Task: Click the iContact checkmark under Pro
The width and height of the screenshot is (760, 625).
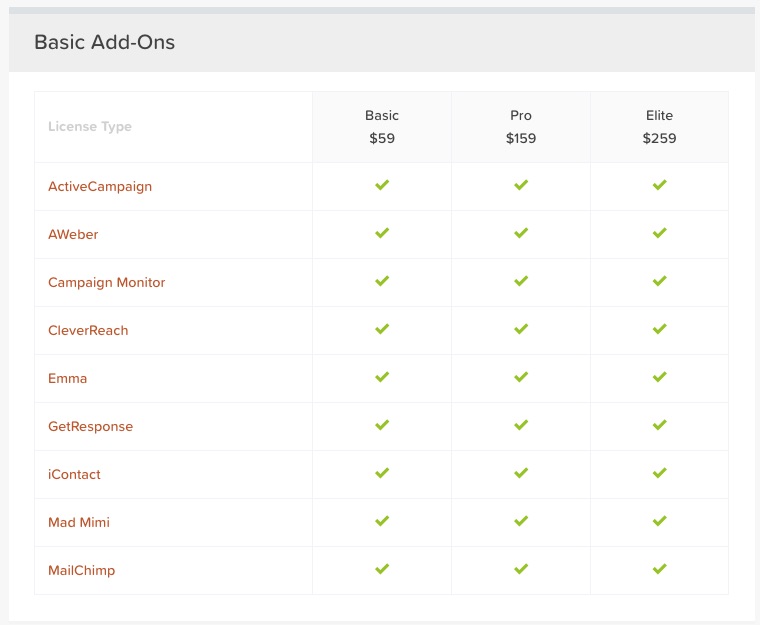Action: click(x=521, y=473)
